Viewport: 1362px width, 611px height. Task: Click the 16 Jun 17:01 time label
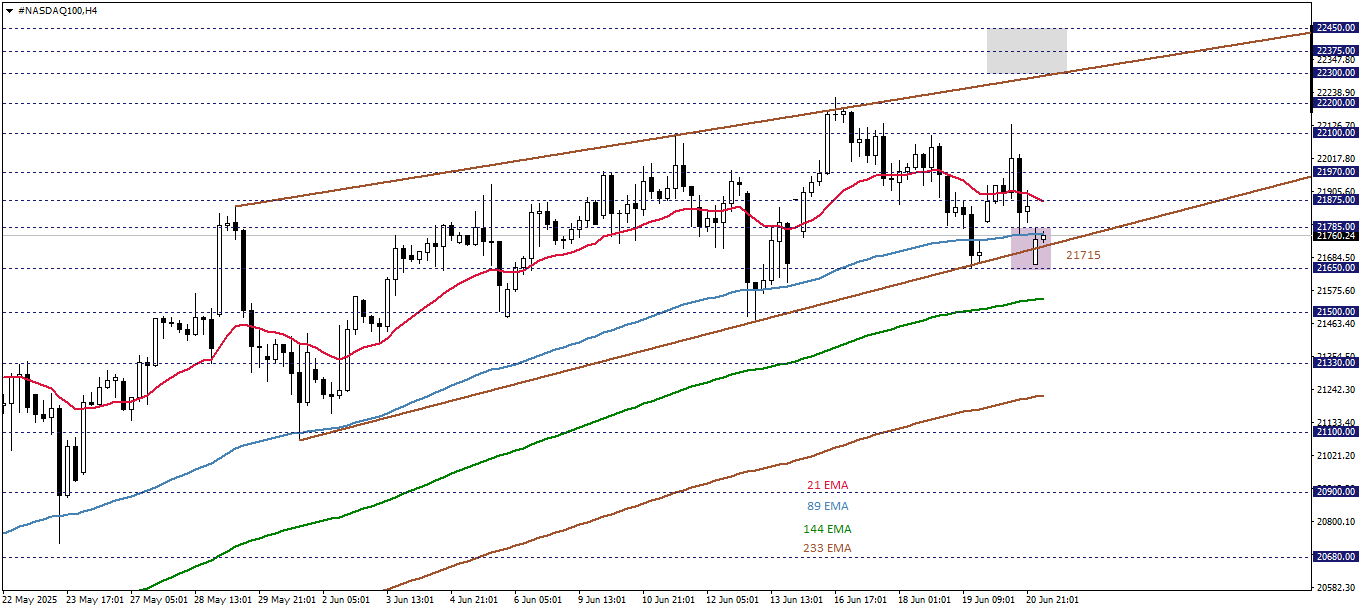(861, 600)
